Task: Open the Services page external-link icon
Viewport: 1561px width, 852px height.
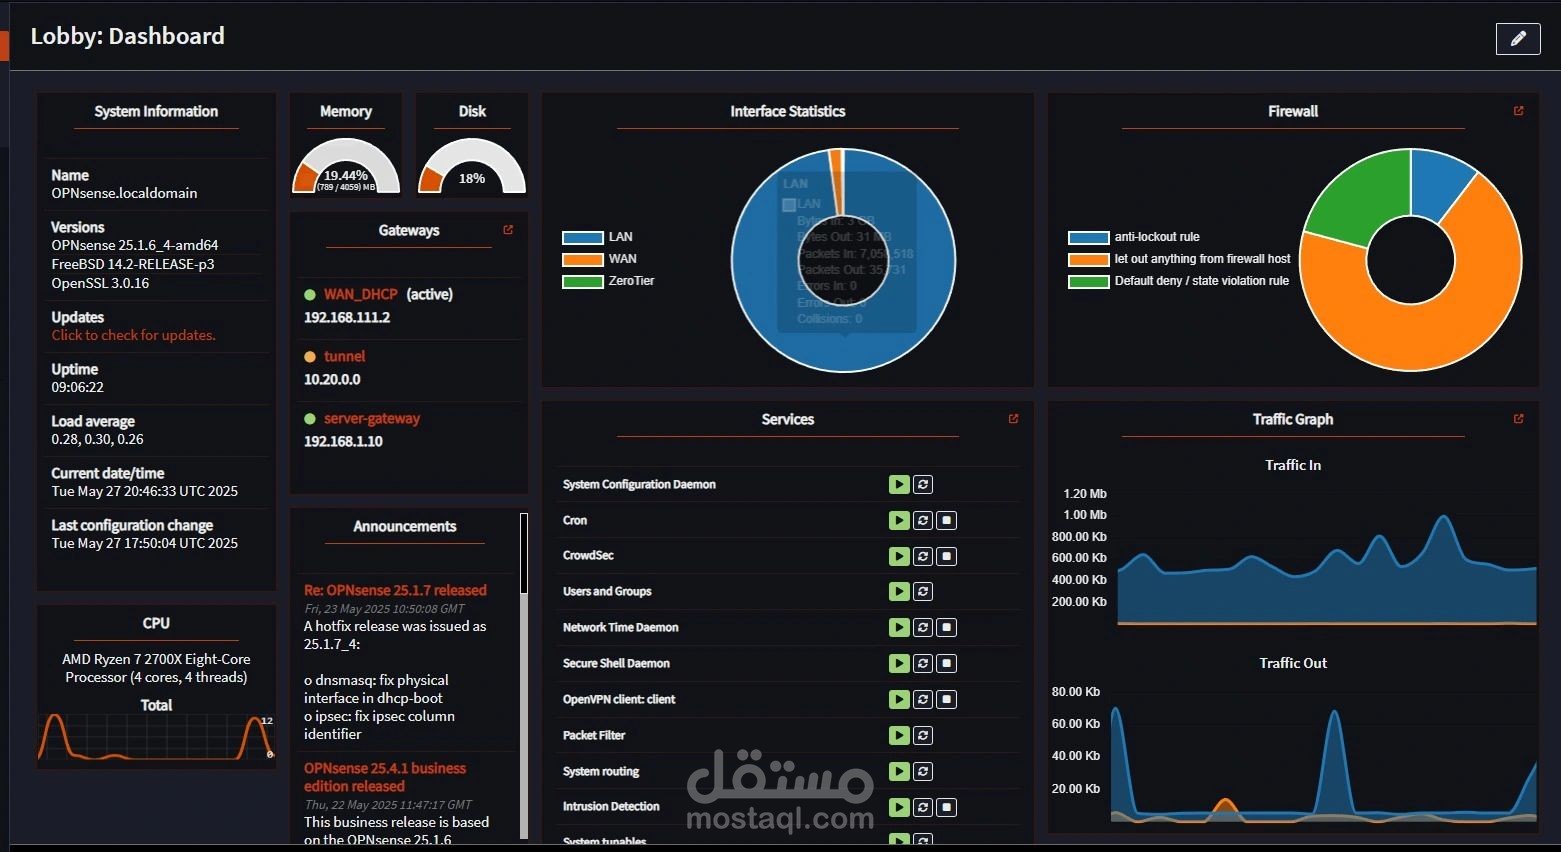Action: tap(1013, 418)
